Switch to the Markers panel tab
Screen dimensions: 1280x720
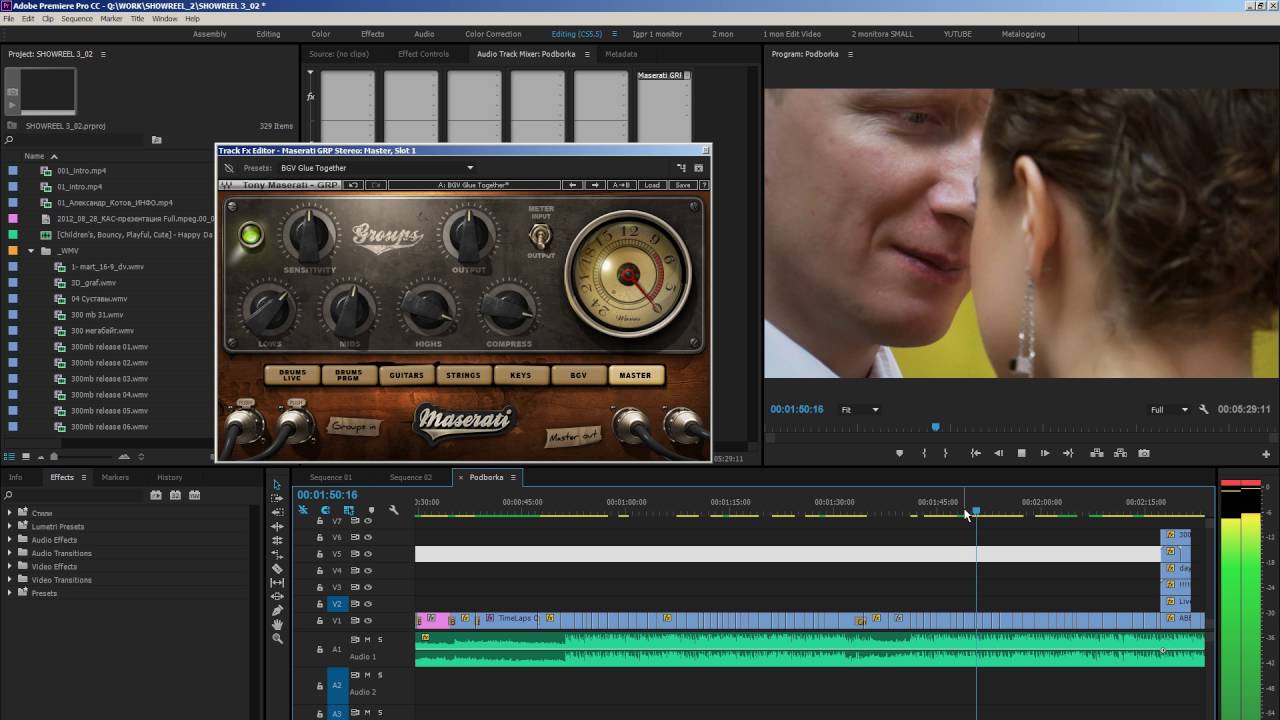[115, 477]
